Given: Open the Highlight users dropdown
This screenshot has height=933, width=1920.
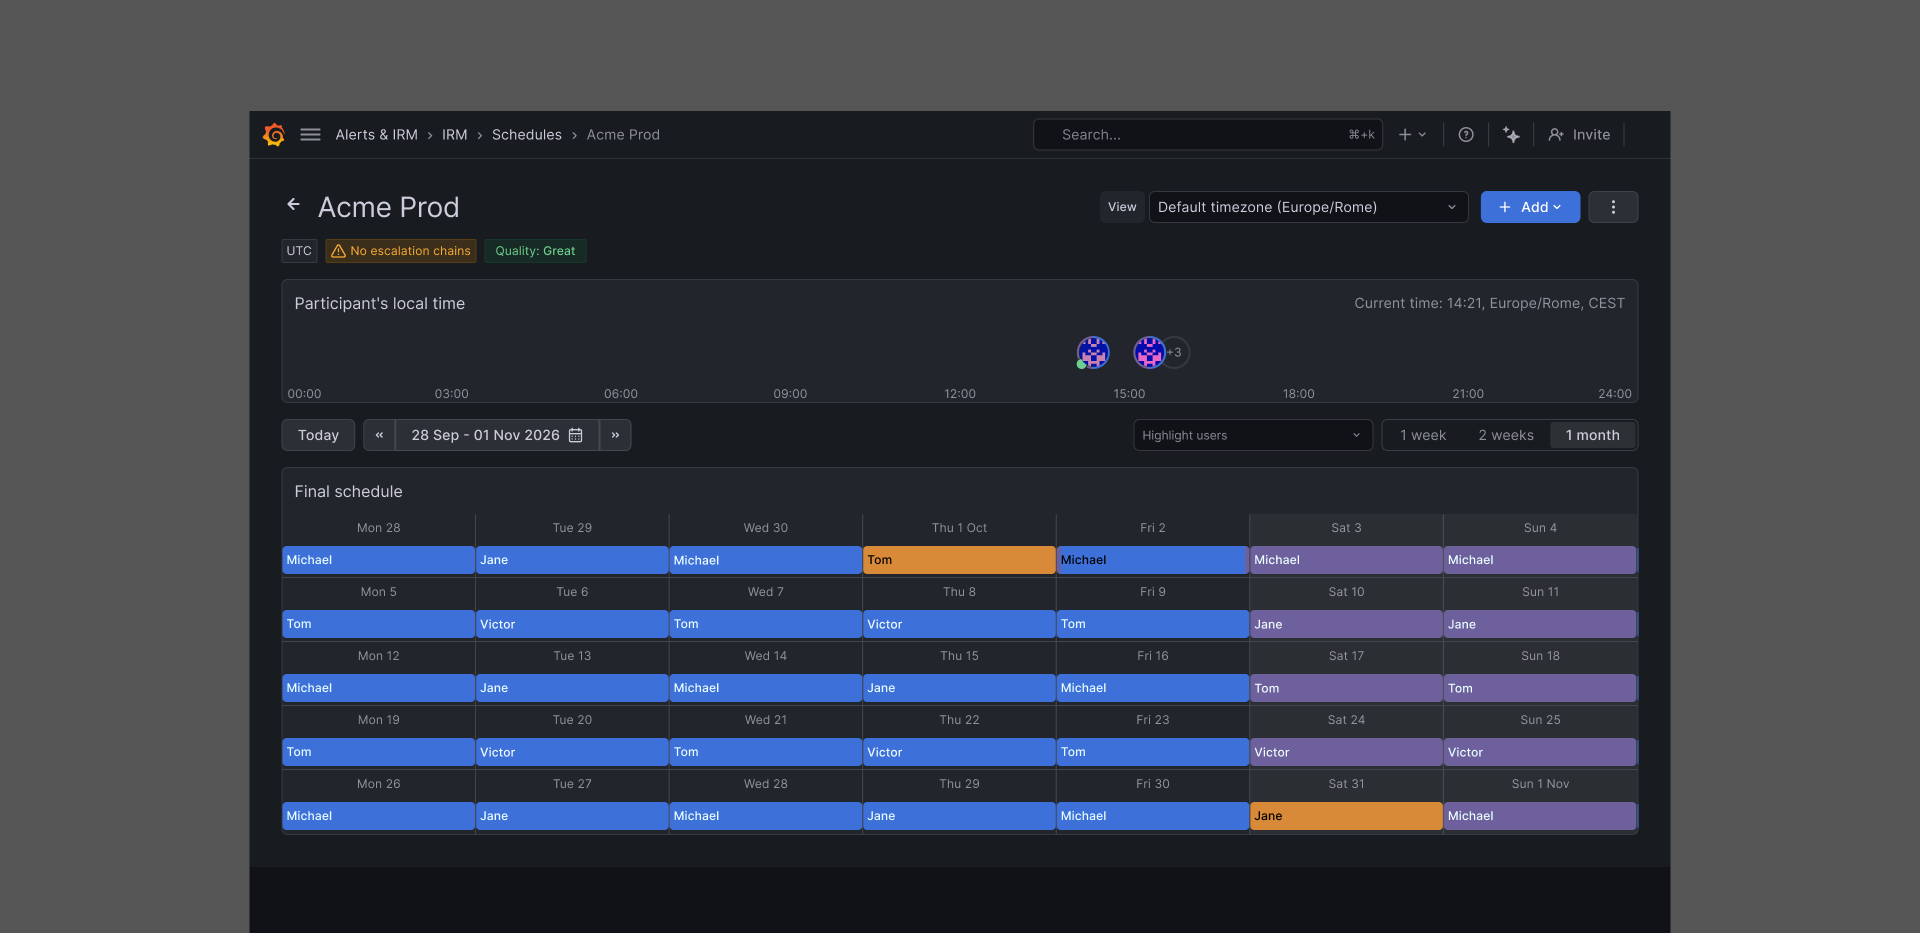Looking at the screenshot, I should click(x=1252, y=435).
